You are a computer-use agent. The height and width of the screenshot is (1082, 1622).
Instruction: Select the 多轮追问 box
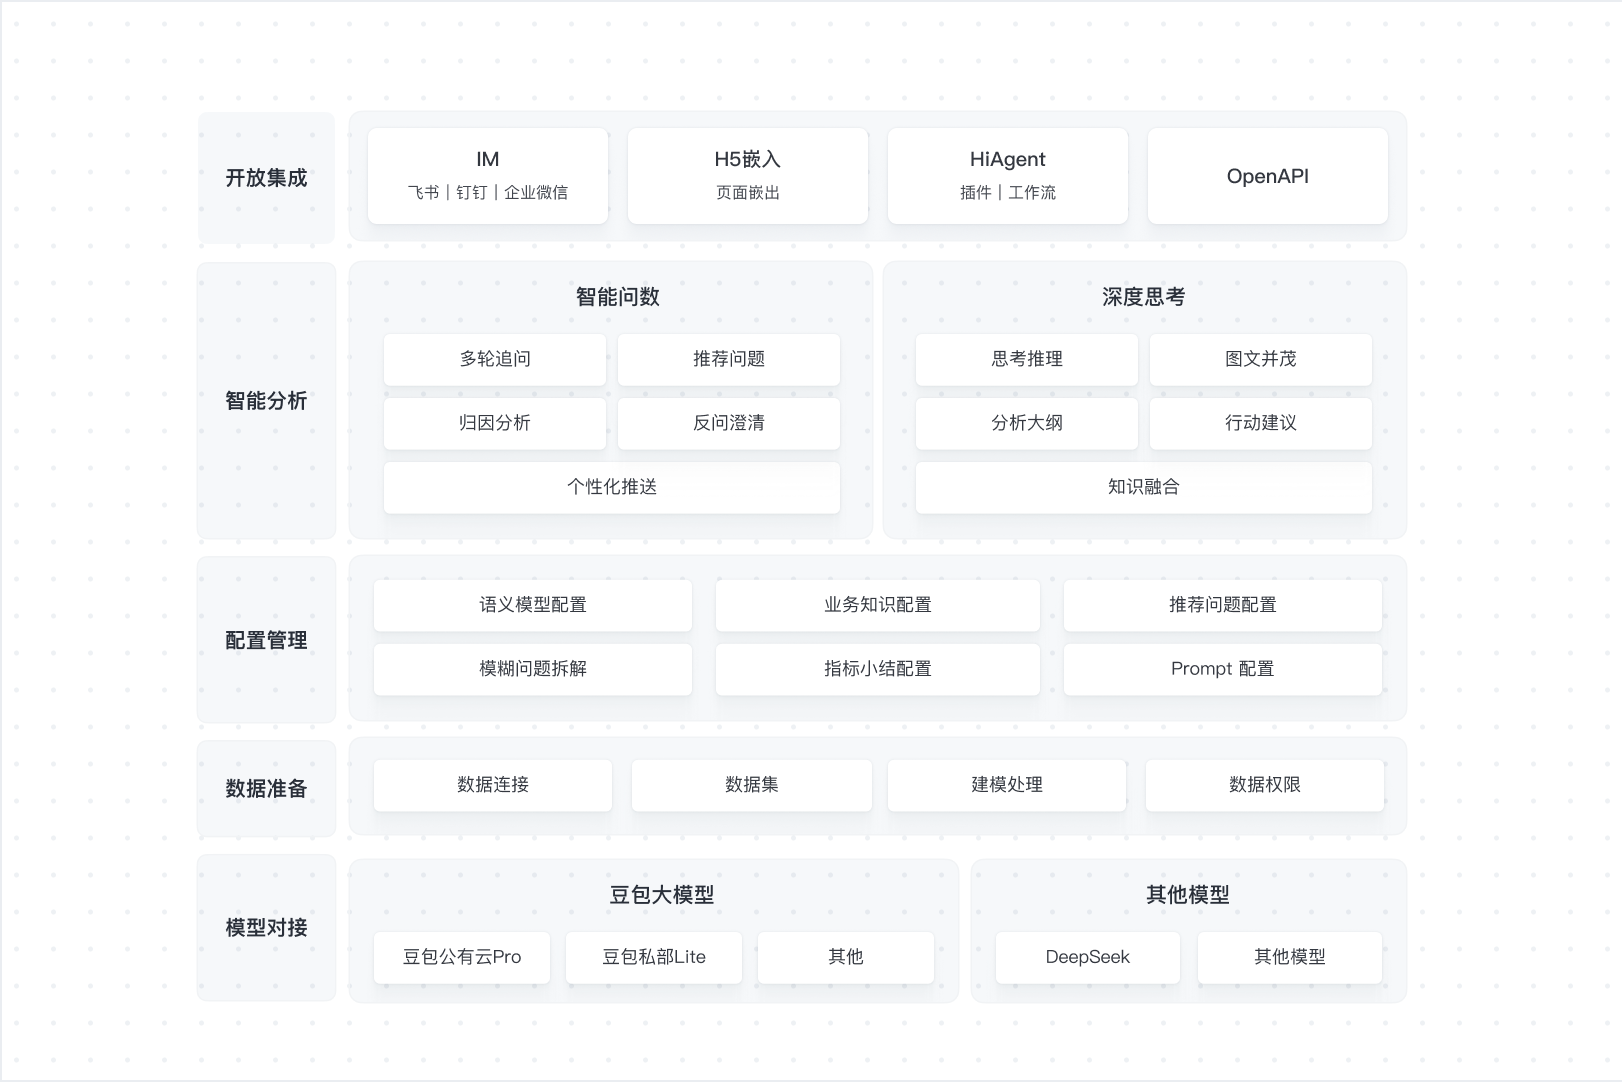pyautogui.click(x=495, y=359)
